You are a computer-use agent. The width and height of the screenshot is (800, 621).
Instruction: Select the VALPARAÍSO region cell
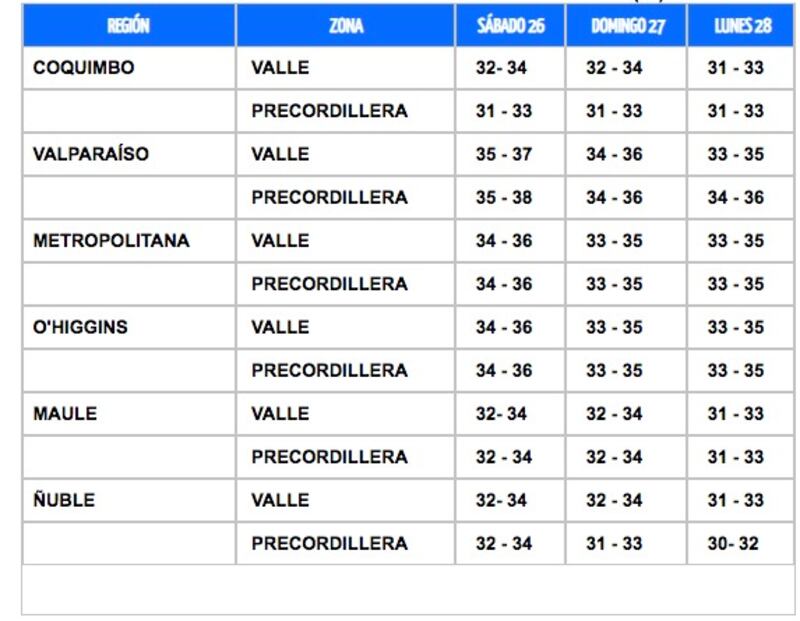coord(129,154)
